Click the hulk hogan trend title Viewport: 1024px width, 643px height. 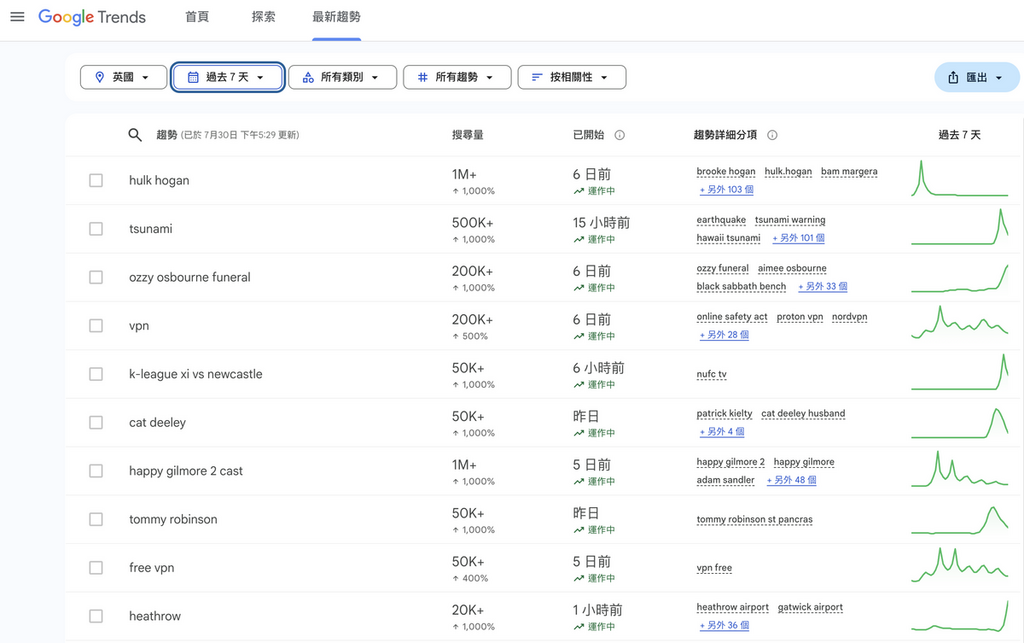pos(159,180)
